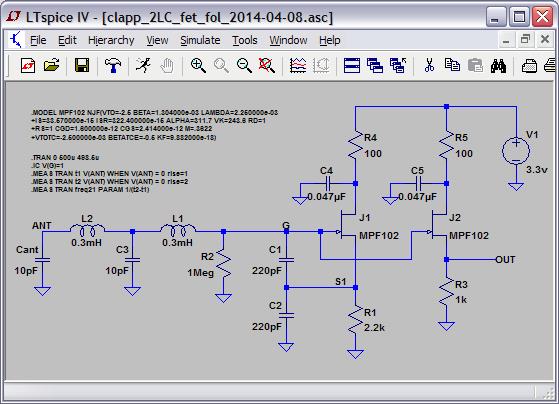Click the Zoom to Fit crossed magnifier icon
Image resolution: width=559 pixels, height=404 pixels.
click(267, 66)
